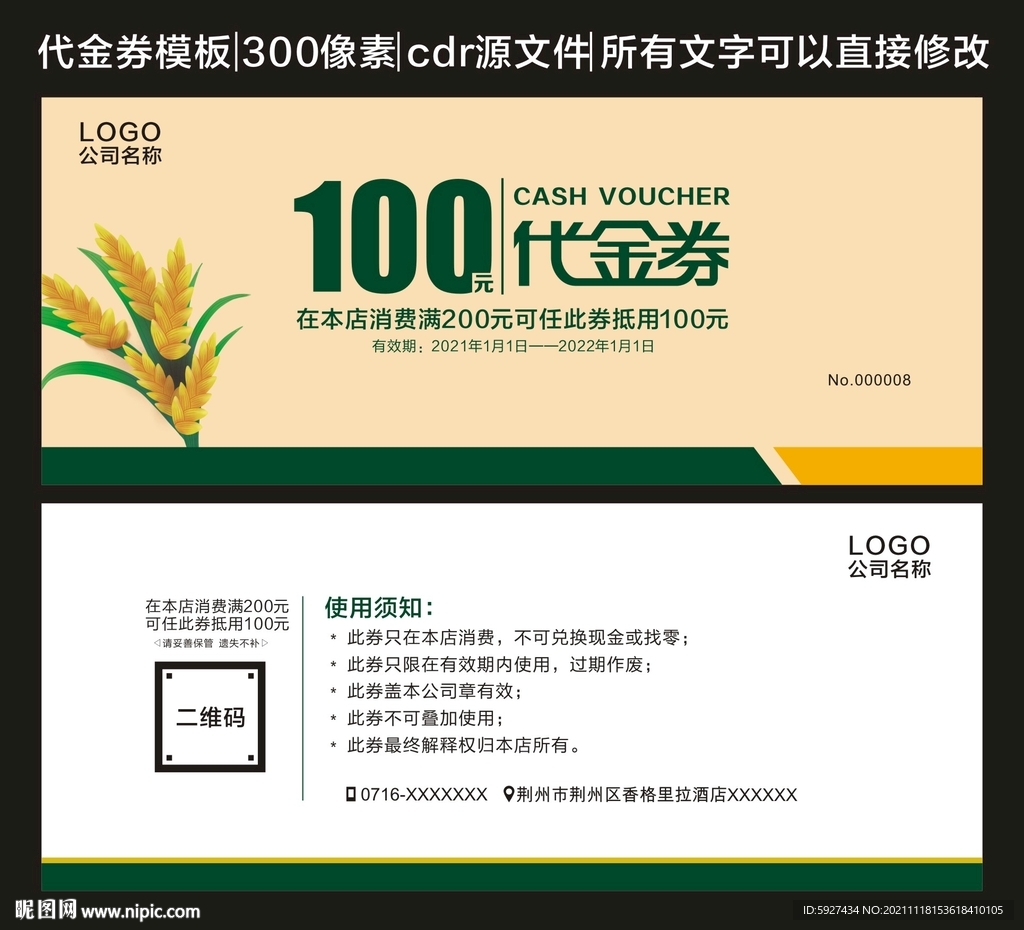The width and height of the screenshot is (1024, 930).
Task: Click the 使用须知 heading
Action: click(377, 605)
